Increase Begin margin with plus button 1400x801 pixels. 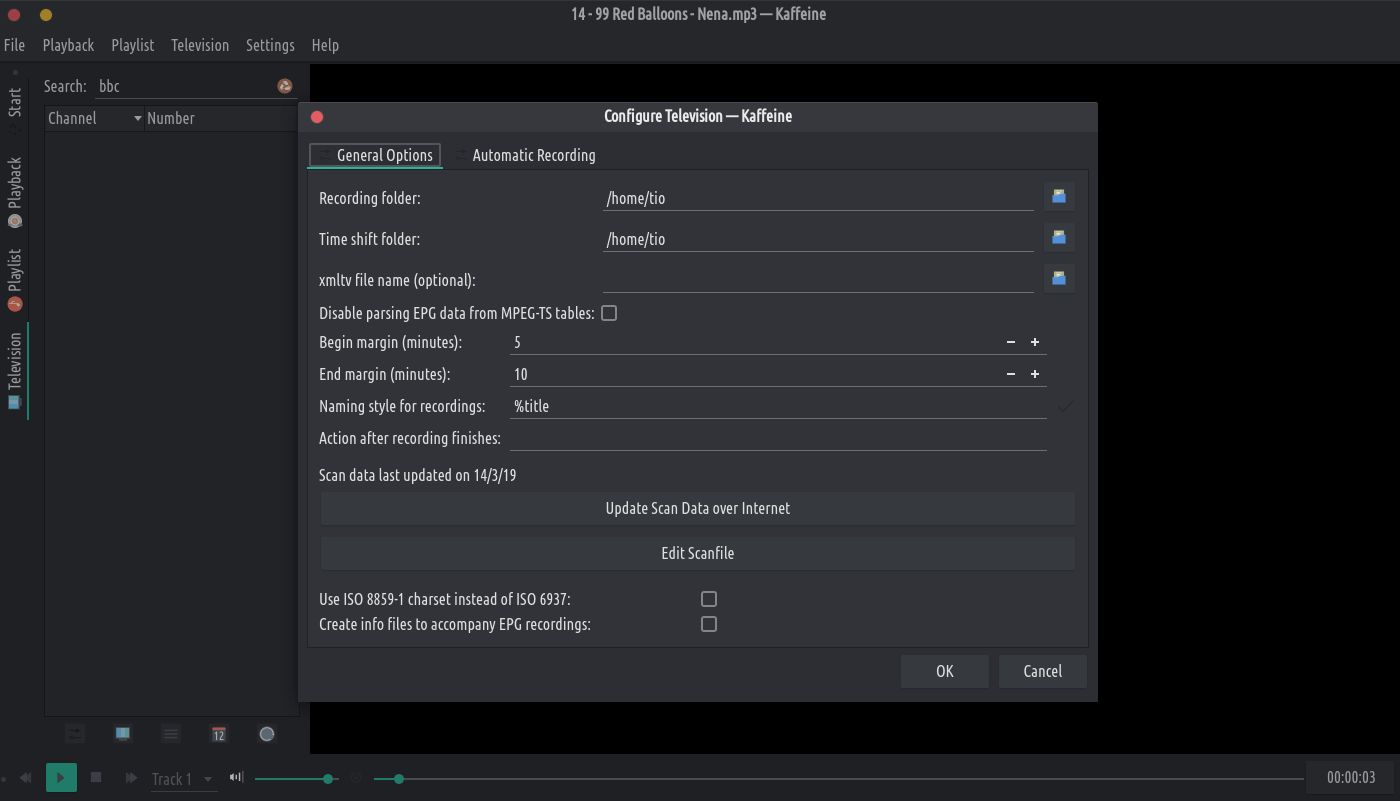1035,342
